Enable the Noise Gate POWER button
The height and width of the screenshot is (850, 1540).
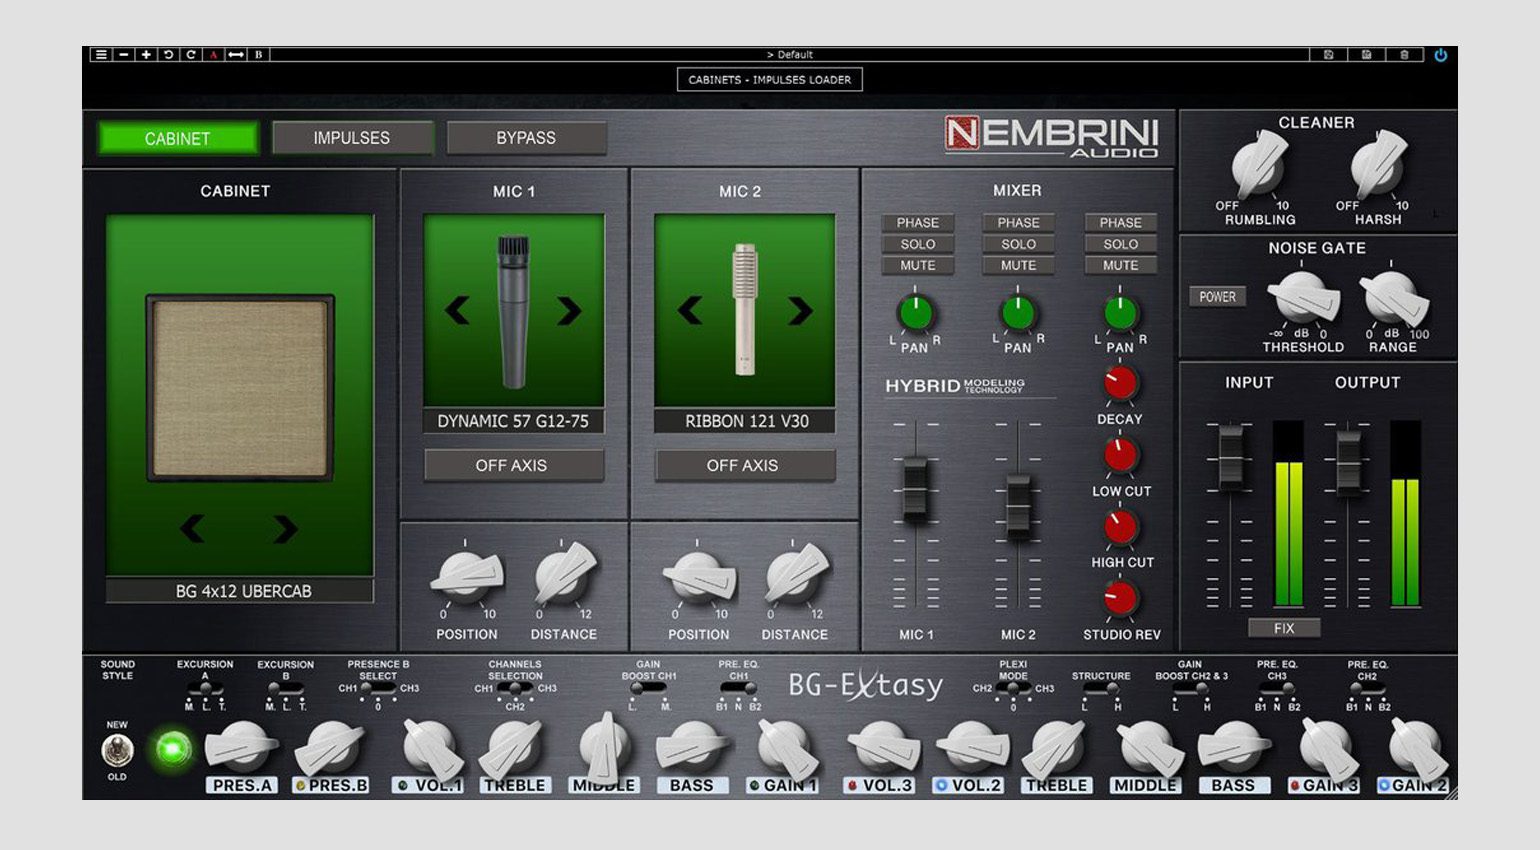click(1218, 297)
